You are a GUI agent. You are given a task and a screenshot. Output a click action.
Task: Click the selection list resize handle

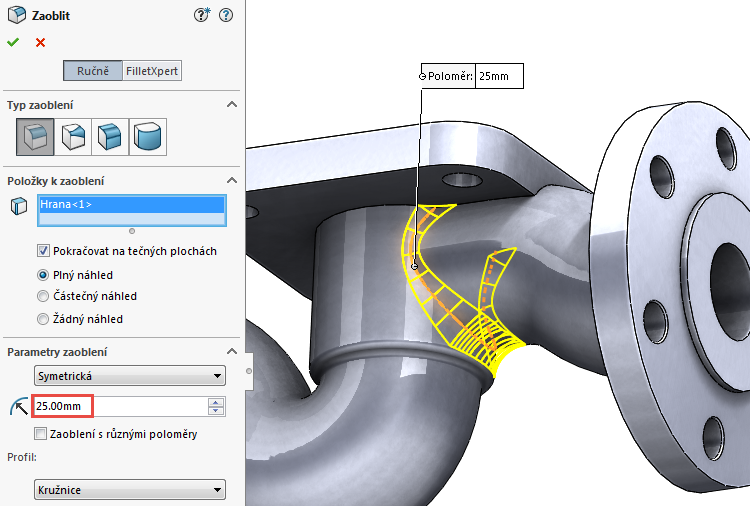pyautogui.click(x=132, y=231)
